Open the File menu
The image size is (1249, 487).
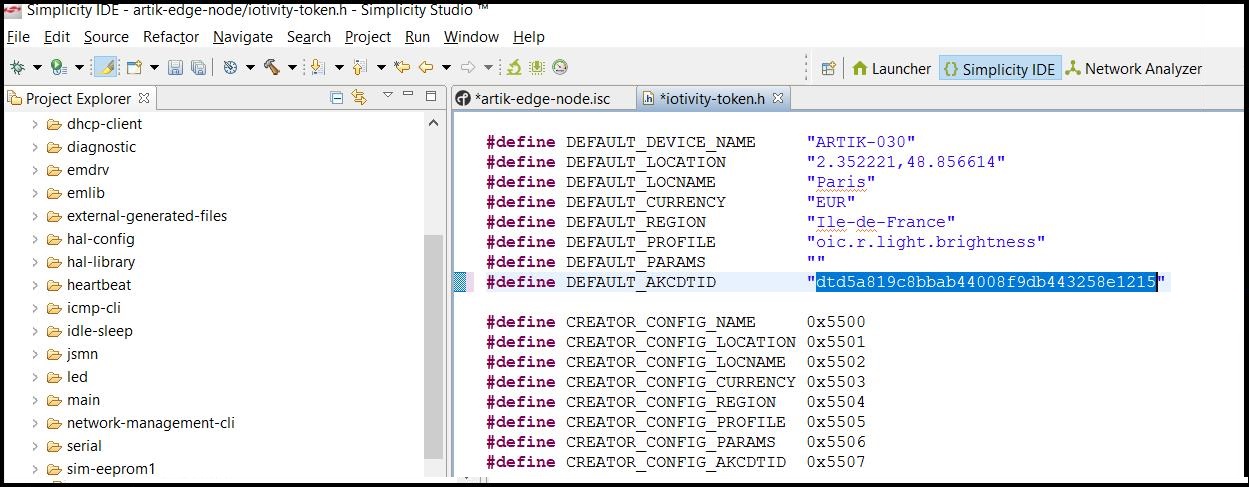18,36
